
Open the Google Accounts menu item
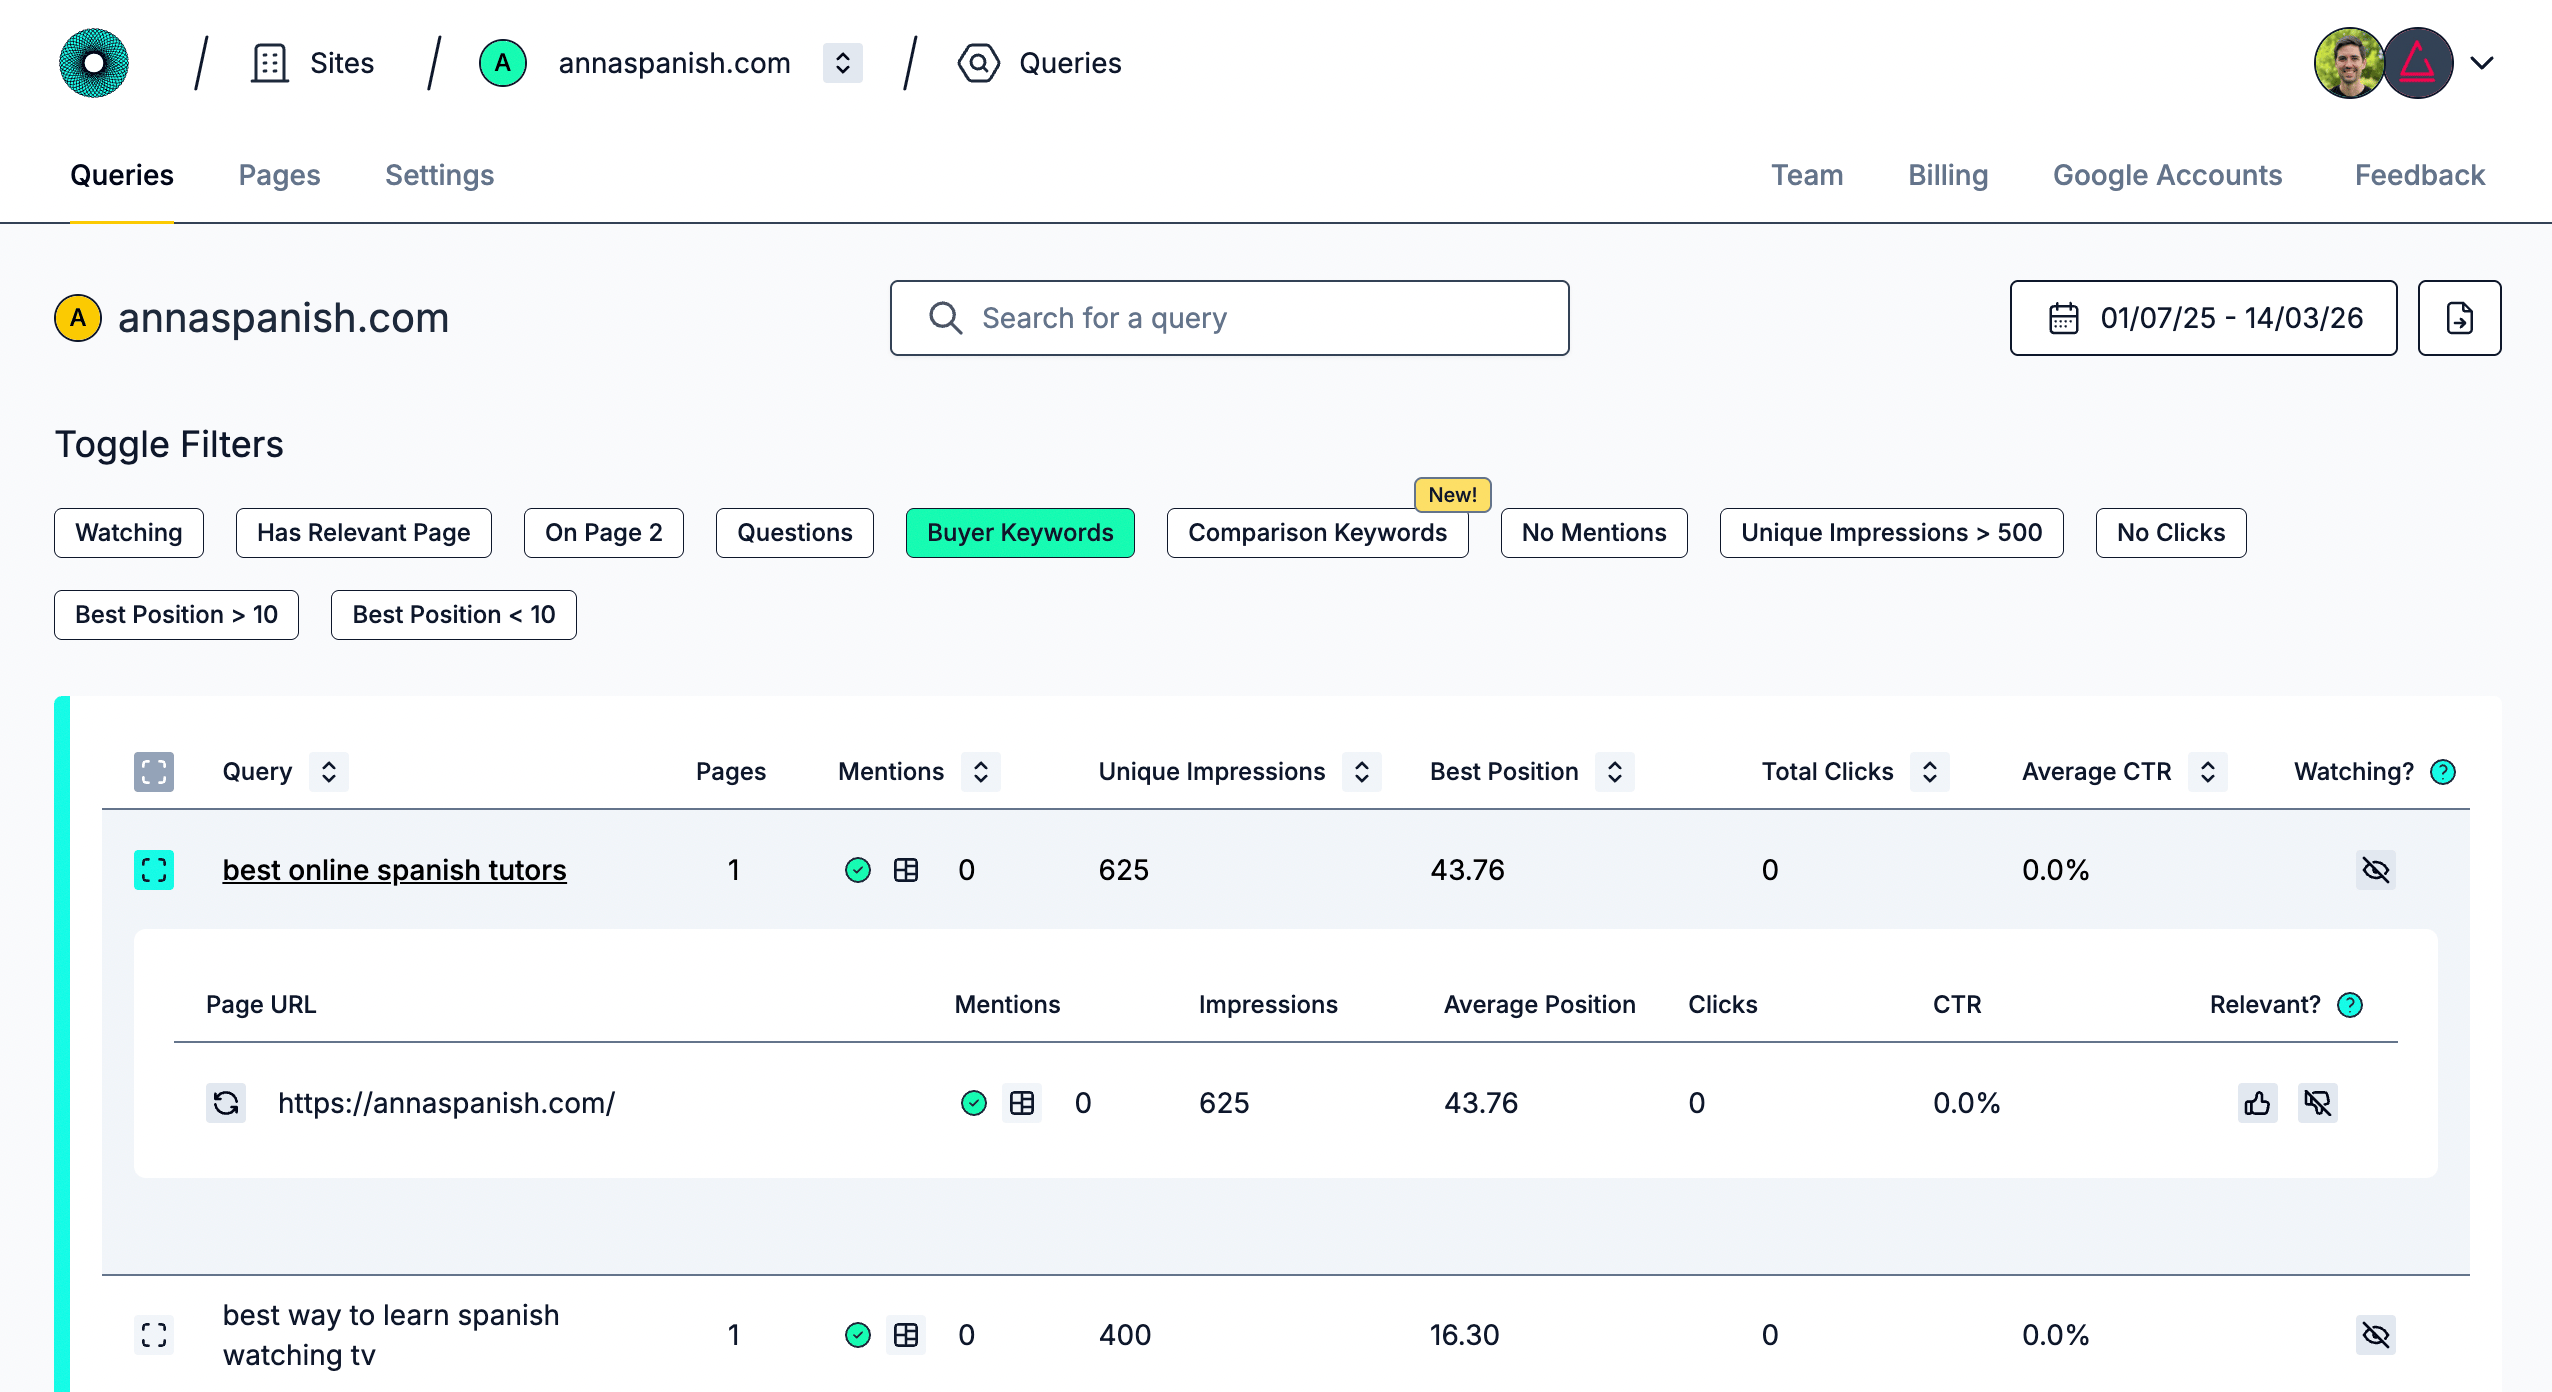click(2168, 175)
